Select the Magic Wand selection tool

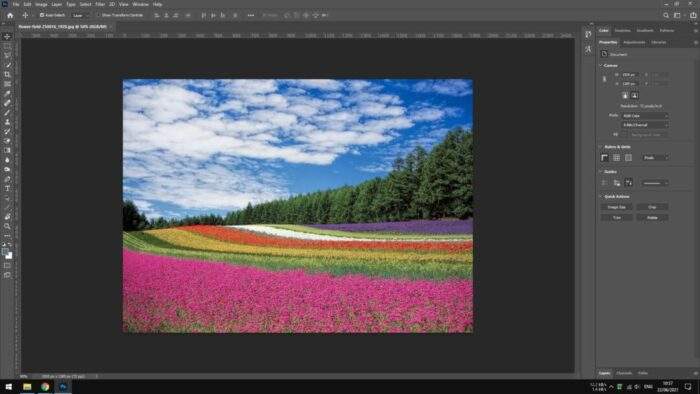[7, 65]
